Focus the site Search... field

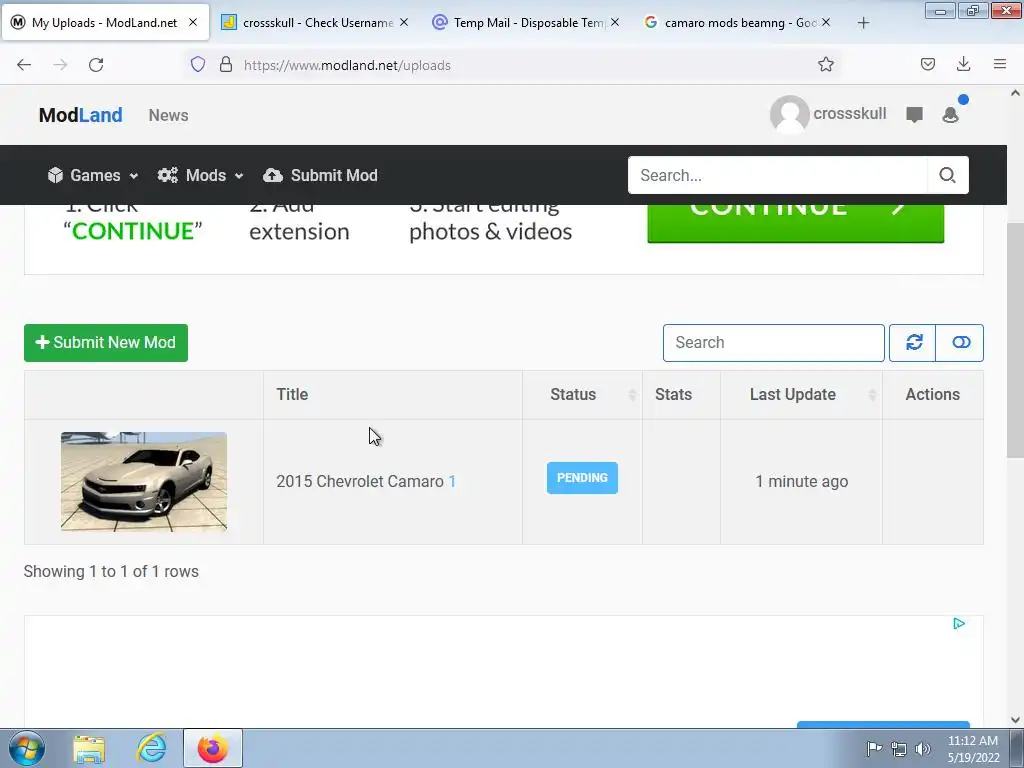(x=778, y=175)
